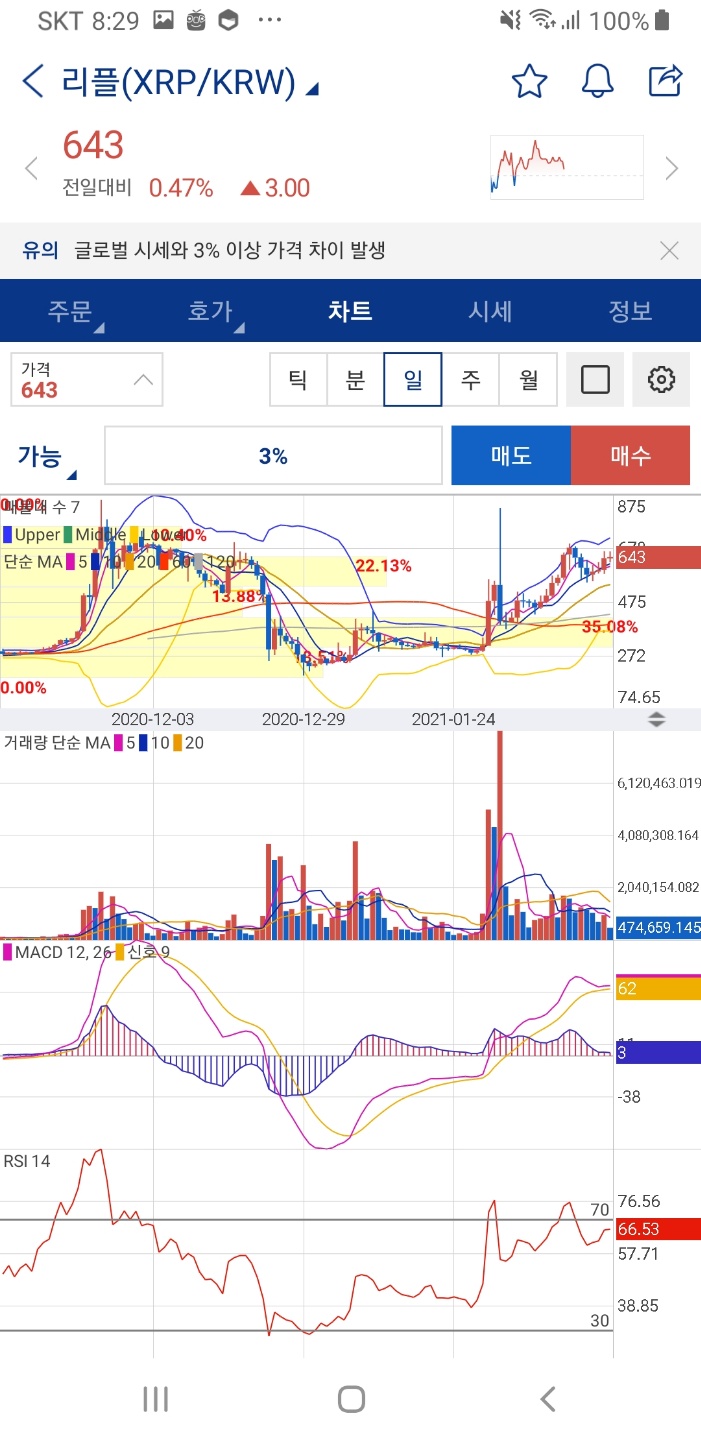Tap the tallest red volume bar
This screenshot has width=701, height=1440.
500,835
